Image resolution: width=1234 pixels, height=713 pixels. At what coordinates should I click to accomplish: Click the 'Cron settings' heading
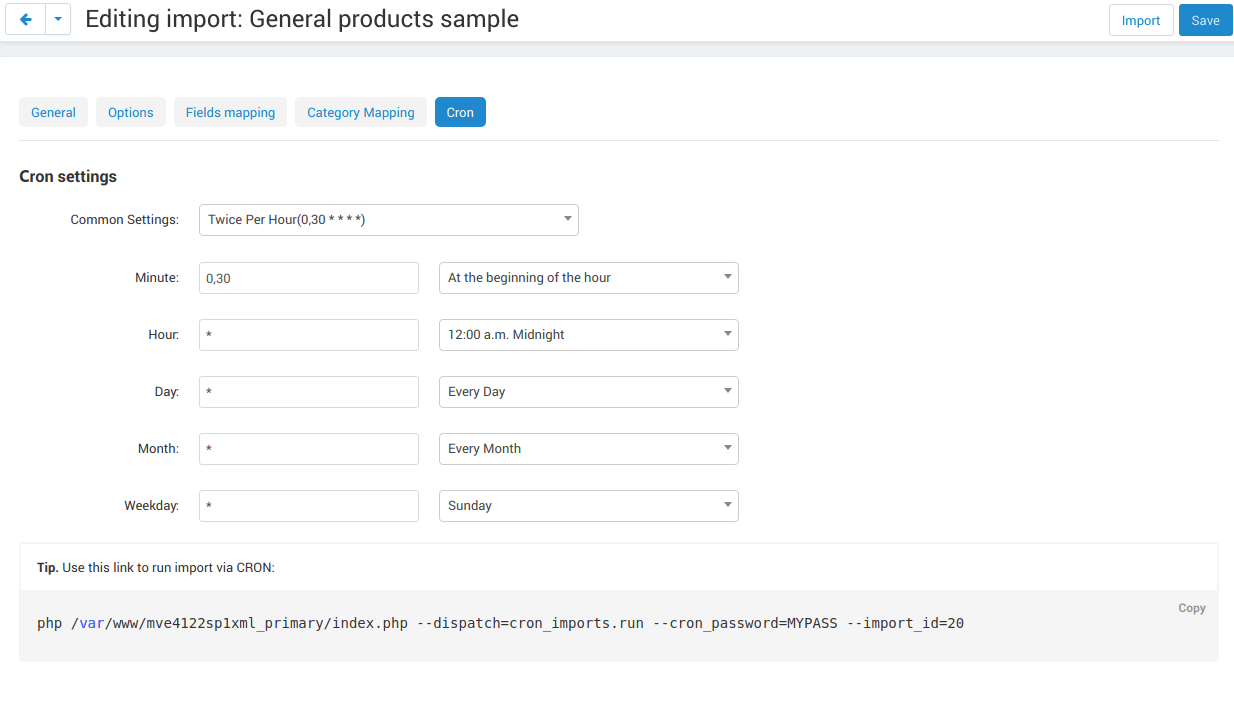click(x=68, y=176)
